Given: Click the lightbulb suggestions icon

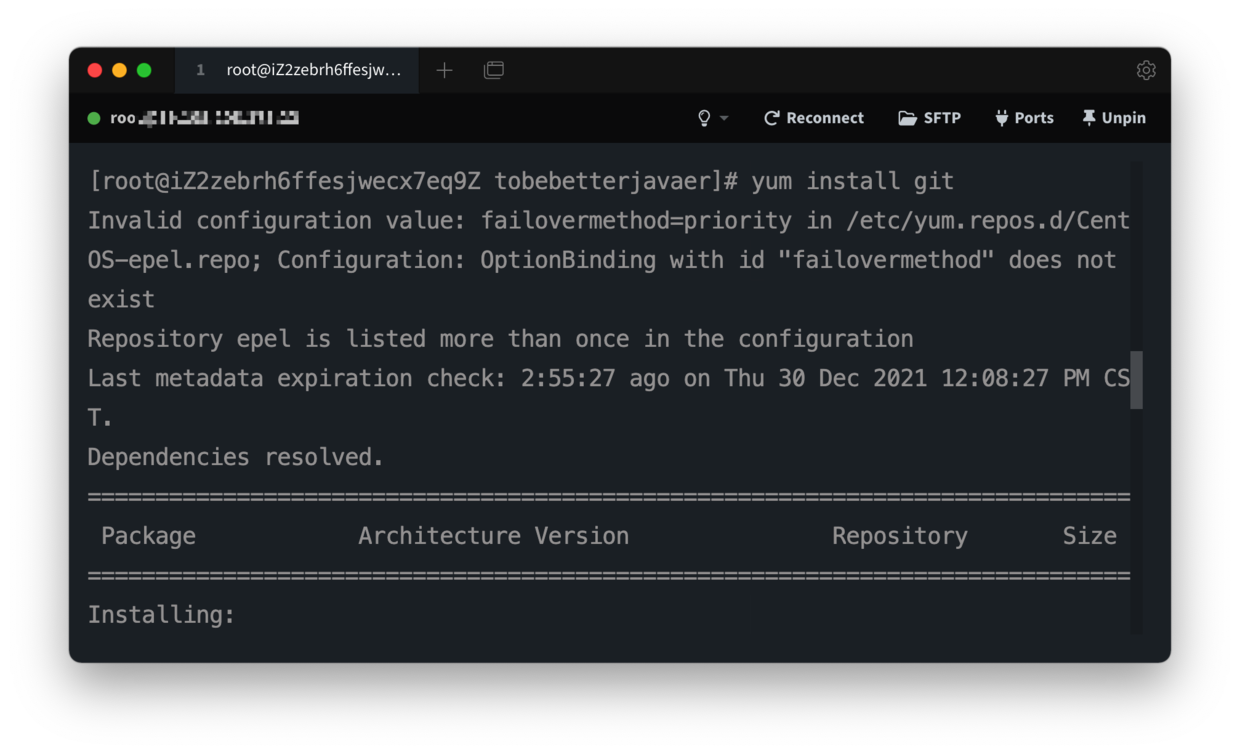Looking at the screenshot, I should point(704,118).
